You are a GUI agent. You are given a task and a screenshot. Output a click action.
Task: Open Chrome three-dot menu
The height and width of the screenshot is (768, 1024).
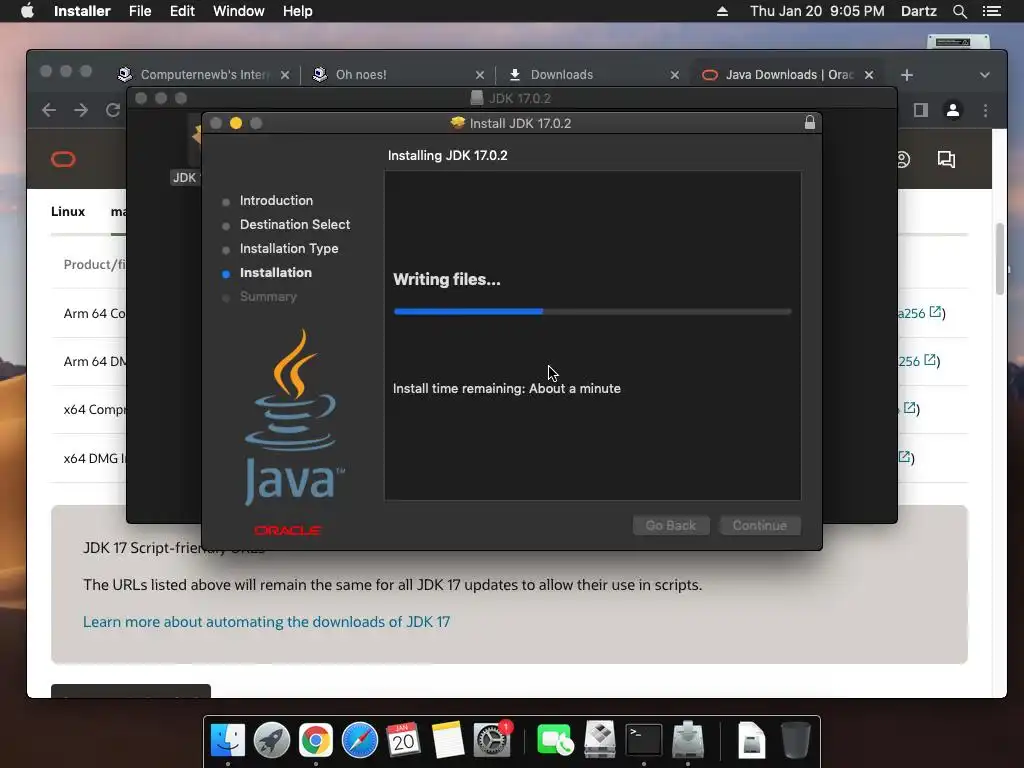[x=985, y=110]
